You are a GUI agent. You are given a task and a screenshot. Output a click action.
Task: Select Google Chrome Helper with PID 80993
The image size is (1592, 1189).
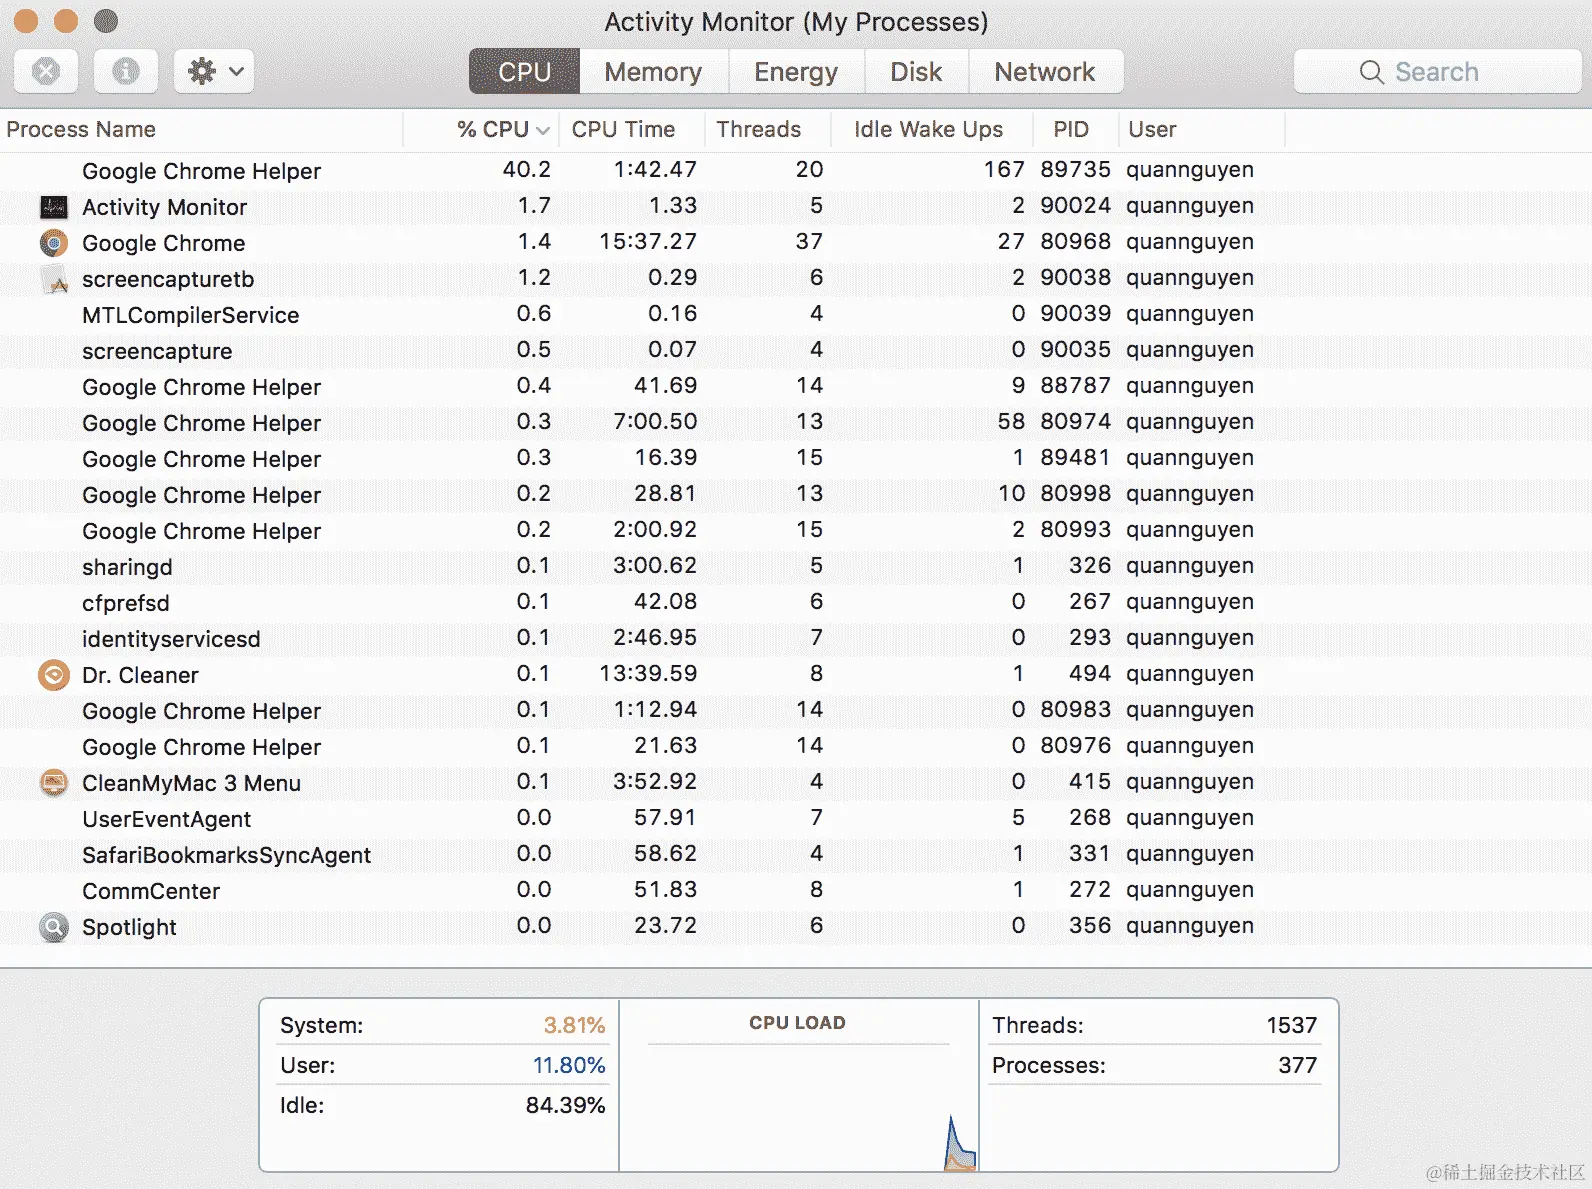point(796,531)
